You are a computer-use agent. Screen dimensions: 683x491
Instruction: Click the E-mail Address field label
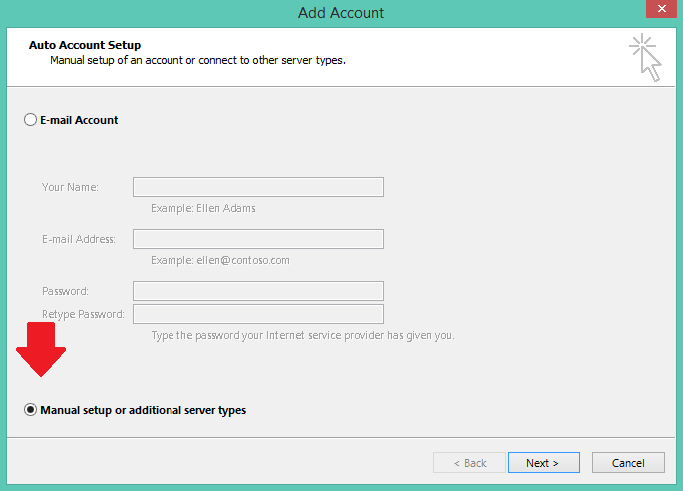point(79,239)
